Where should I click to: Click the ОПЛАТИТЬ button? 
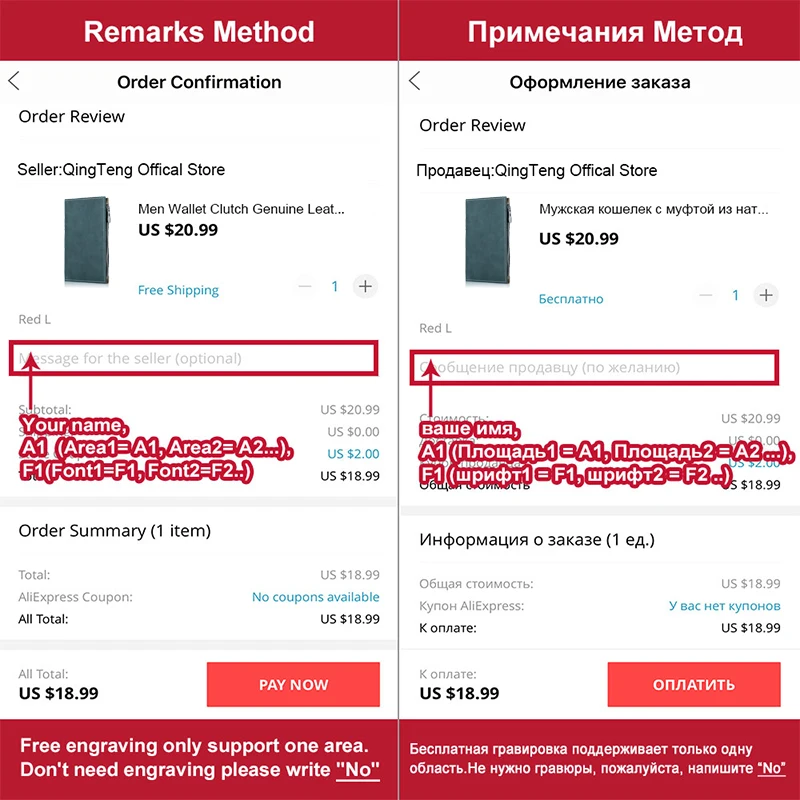(693, 685)
